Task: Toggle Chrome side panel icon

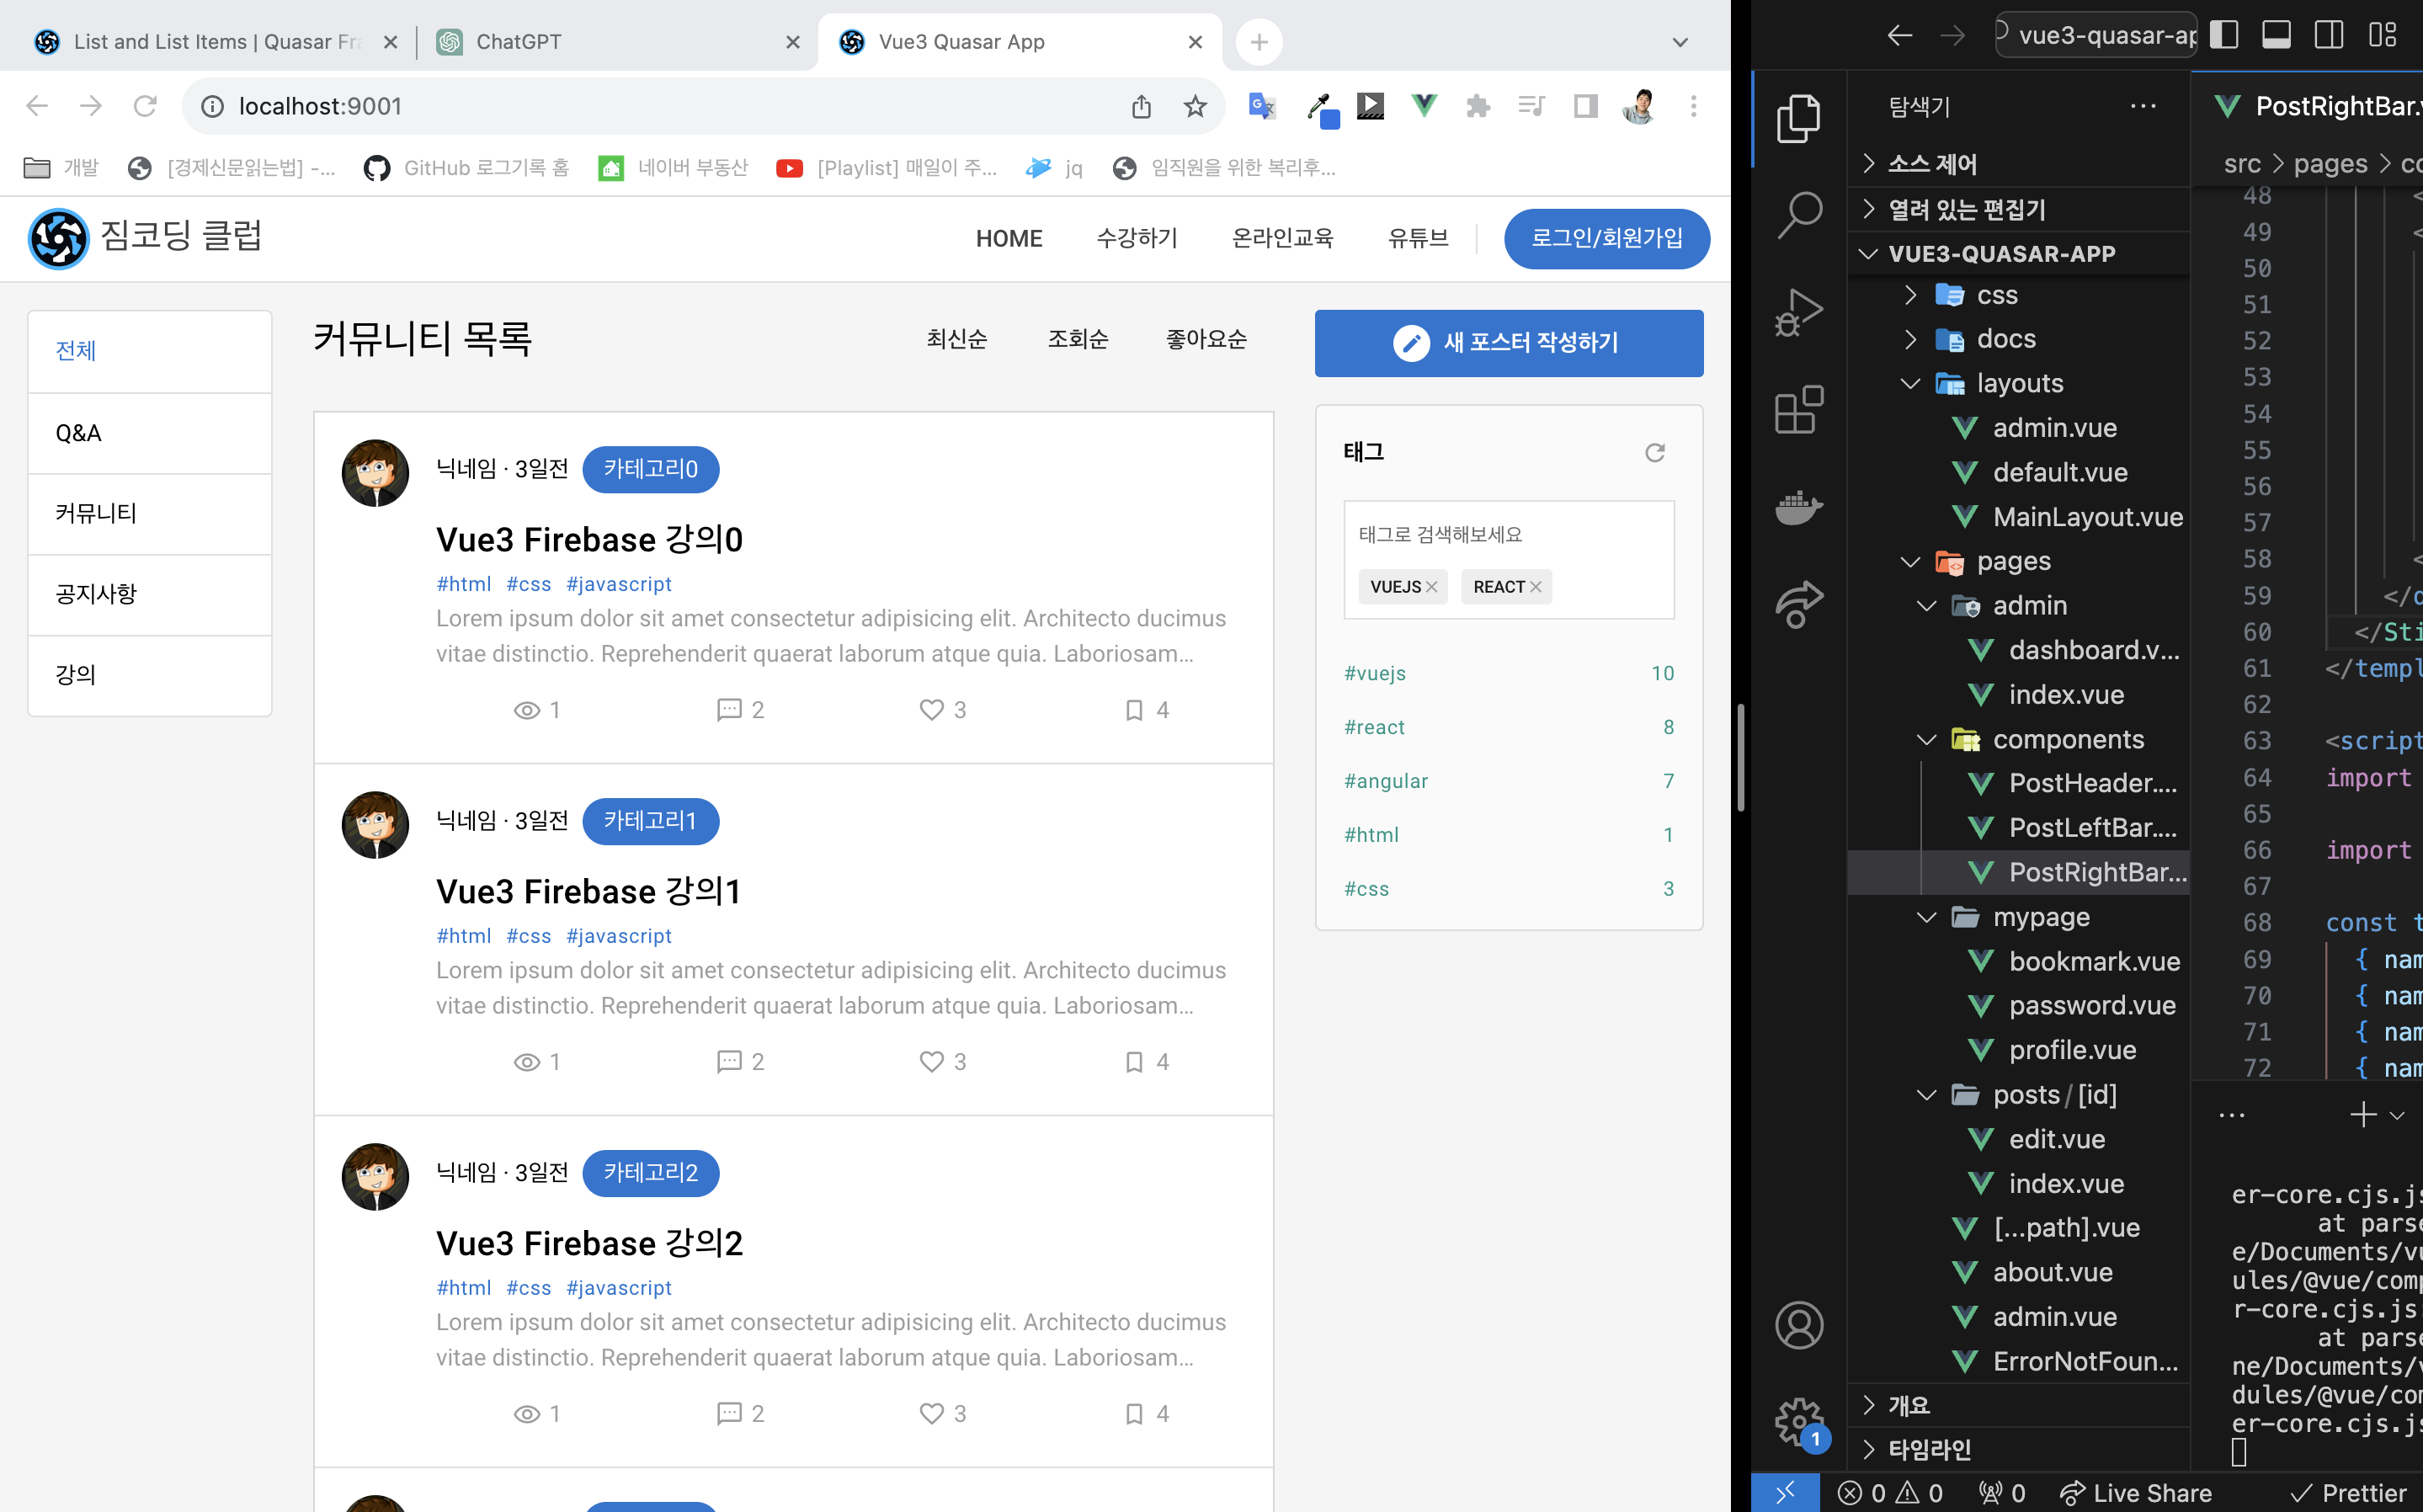Action: pyautogui.click(x=1585, y=106)
